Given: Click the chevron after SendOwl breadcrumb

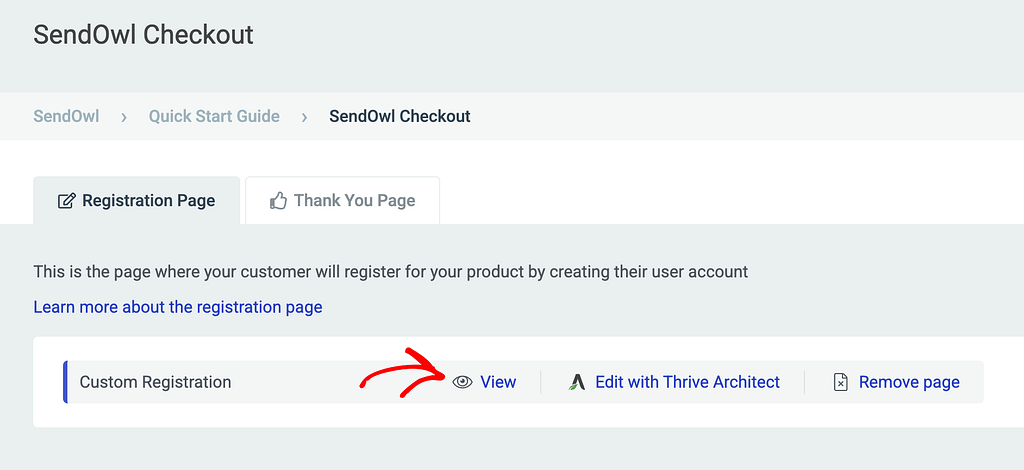Looking at the screenshot, I should pyautogui.click(x=124, y=118).
